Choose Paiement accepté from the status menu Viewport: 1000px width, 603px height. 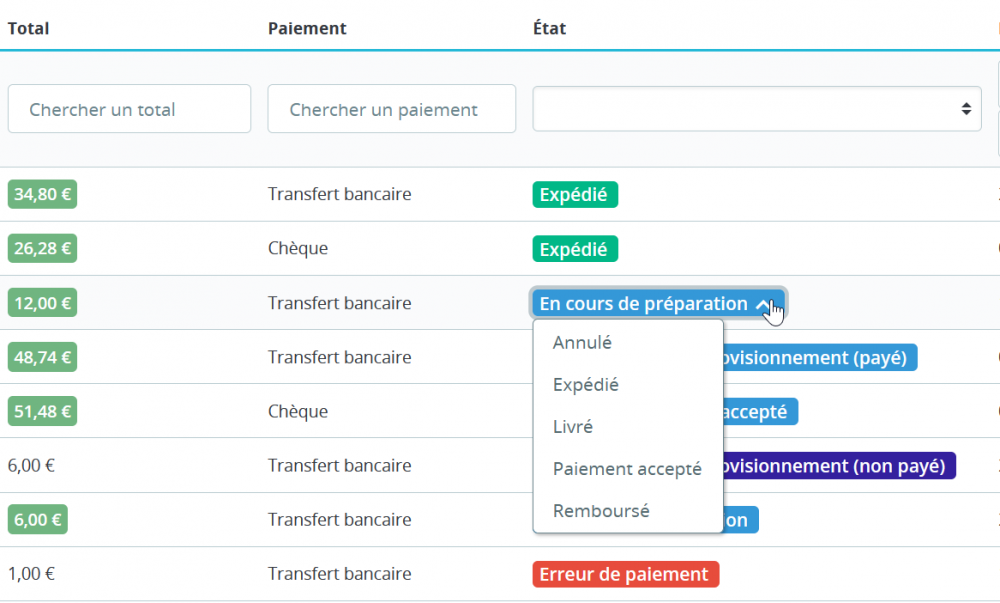(627, 469)
